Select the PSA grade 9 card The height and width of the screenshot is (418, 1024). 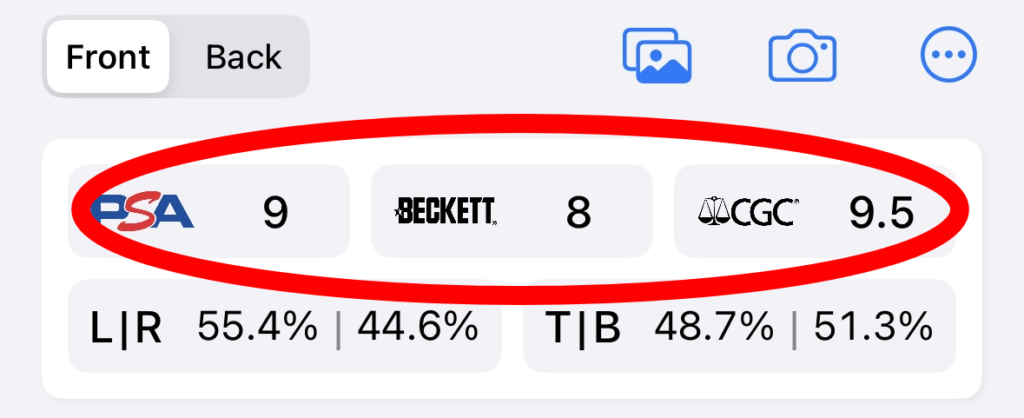(x=209, y=211)
